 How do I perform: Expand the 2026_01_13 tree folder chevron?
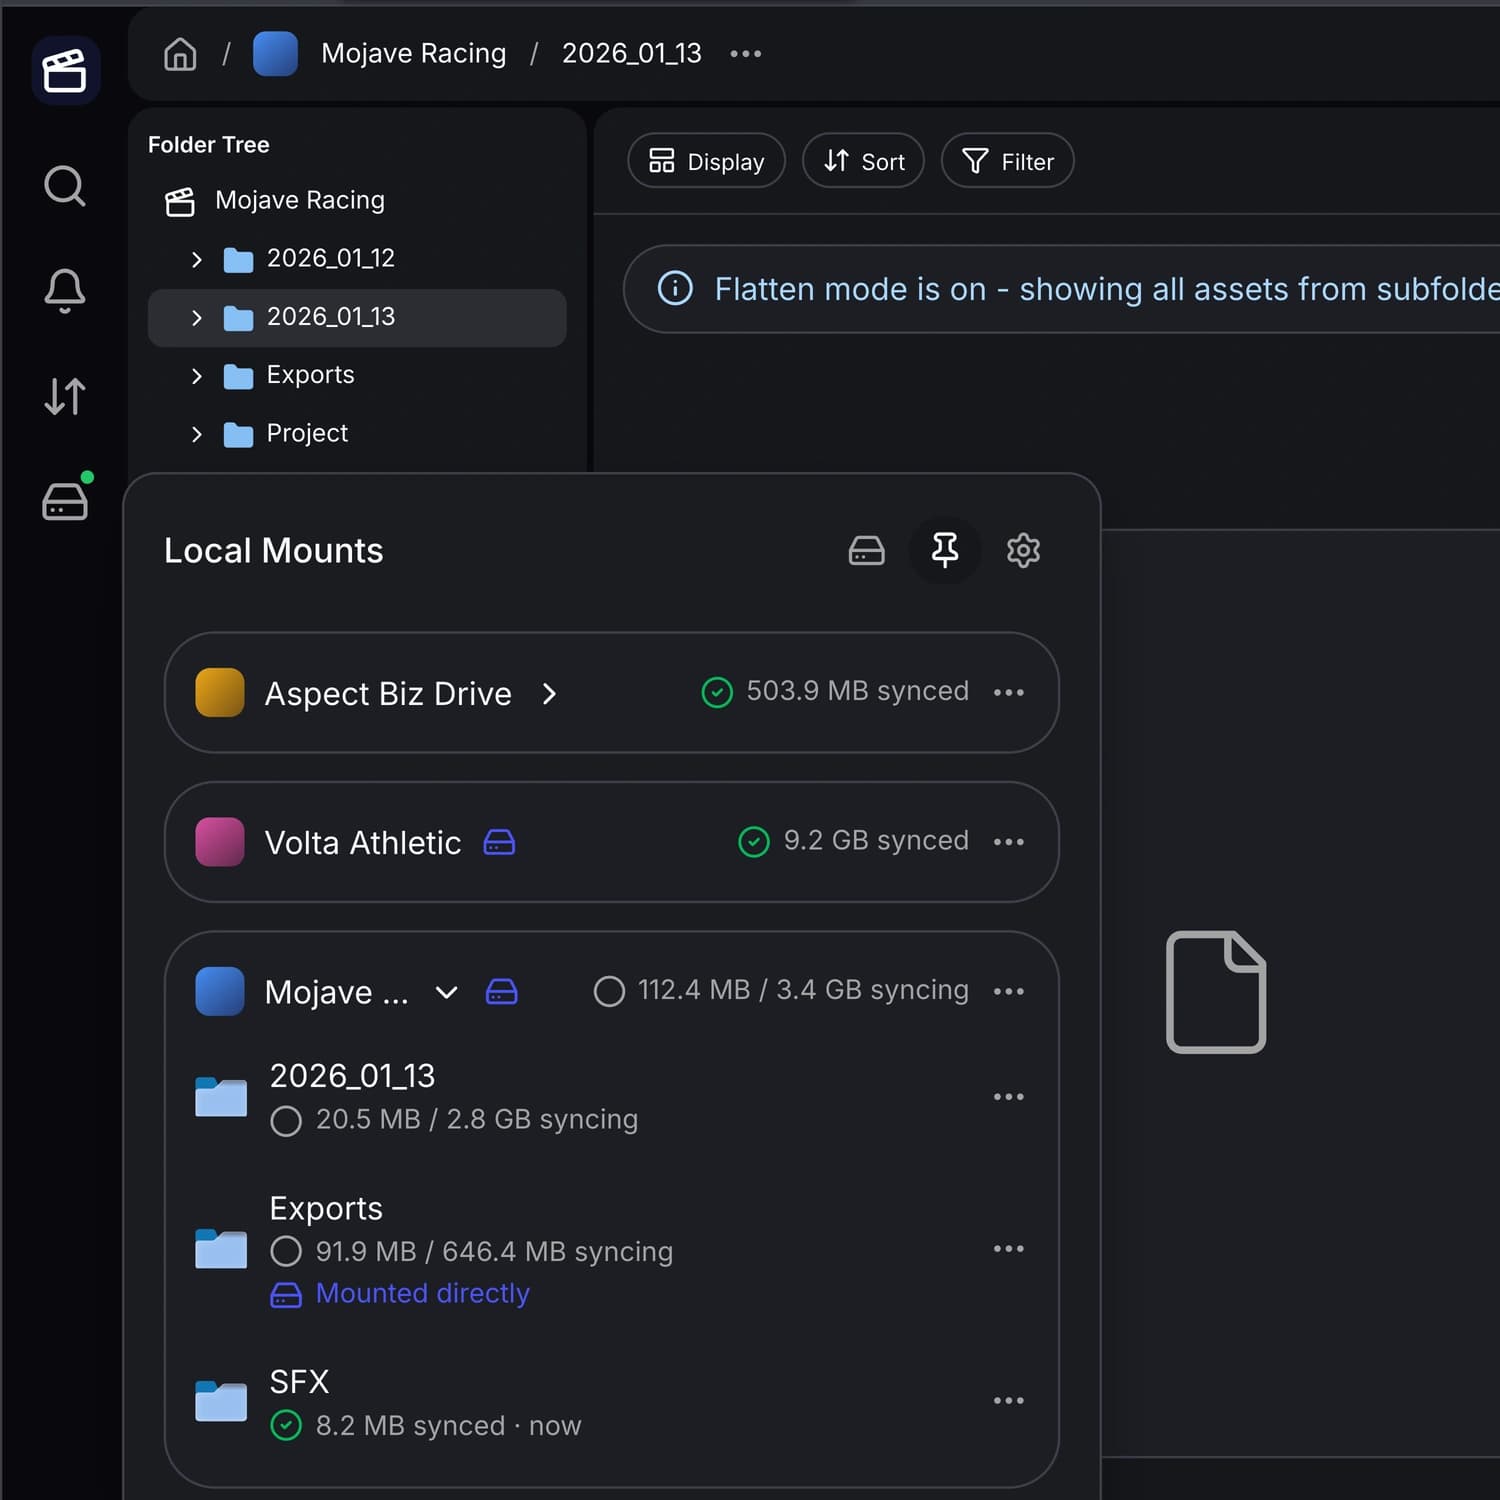(x=197, y=318)
